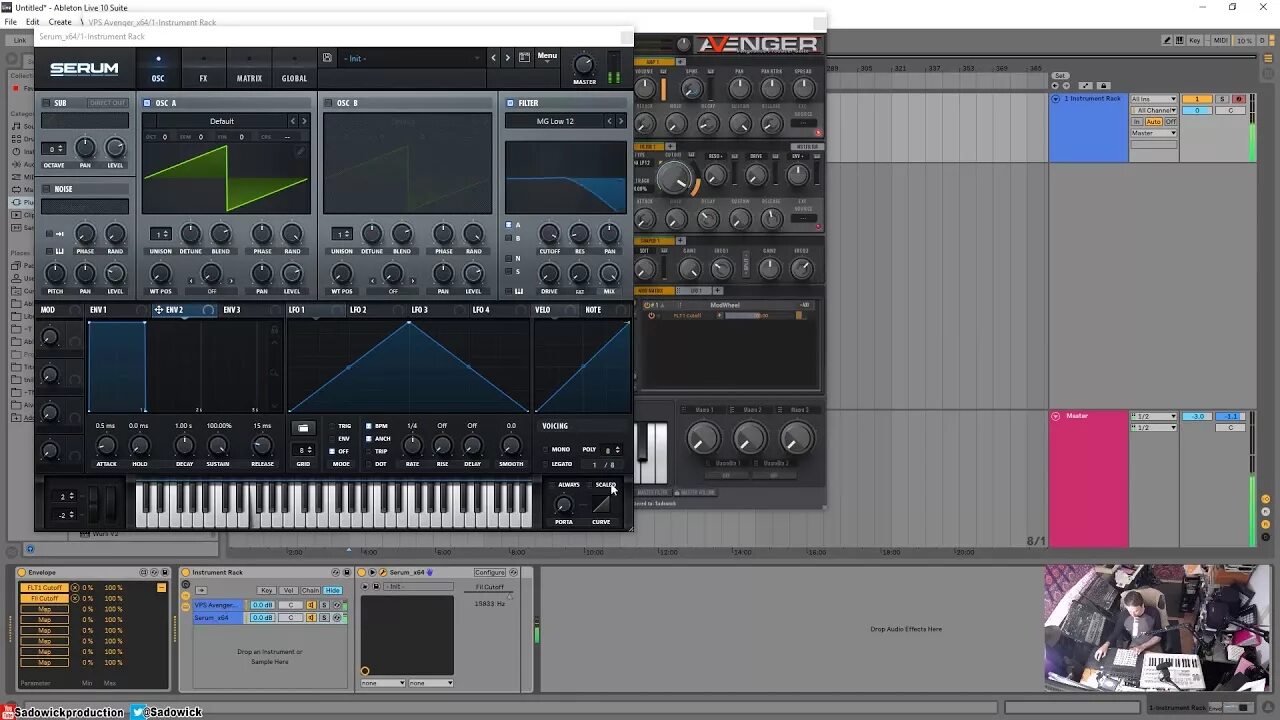Click the hot-swap icon next to the VPS Avenger chain
This screenshot has width=1280, height=720.
click(336, 605)
